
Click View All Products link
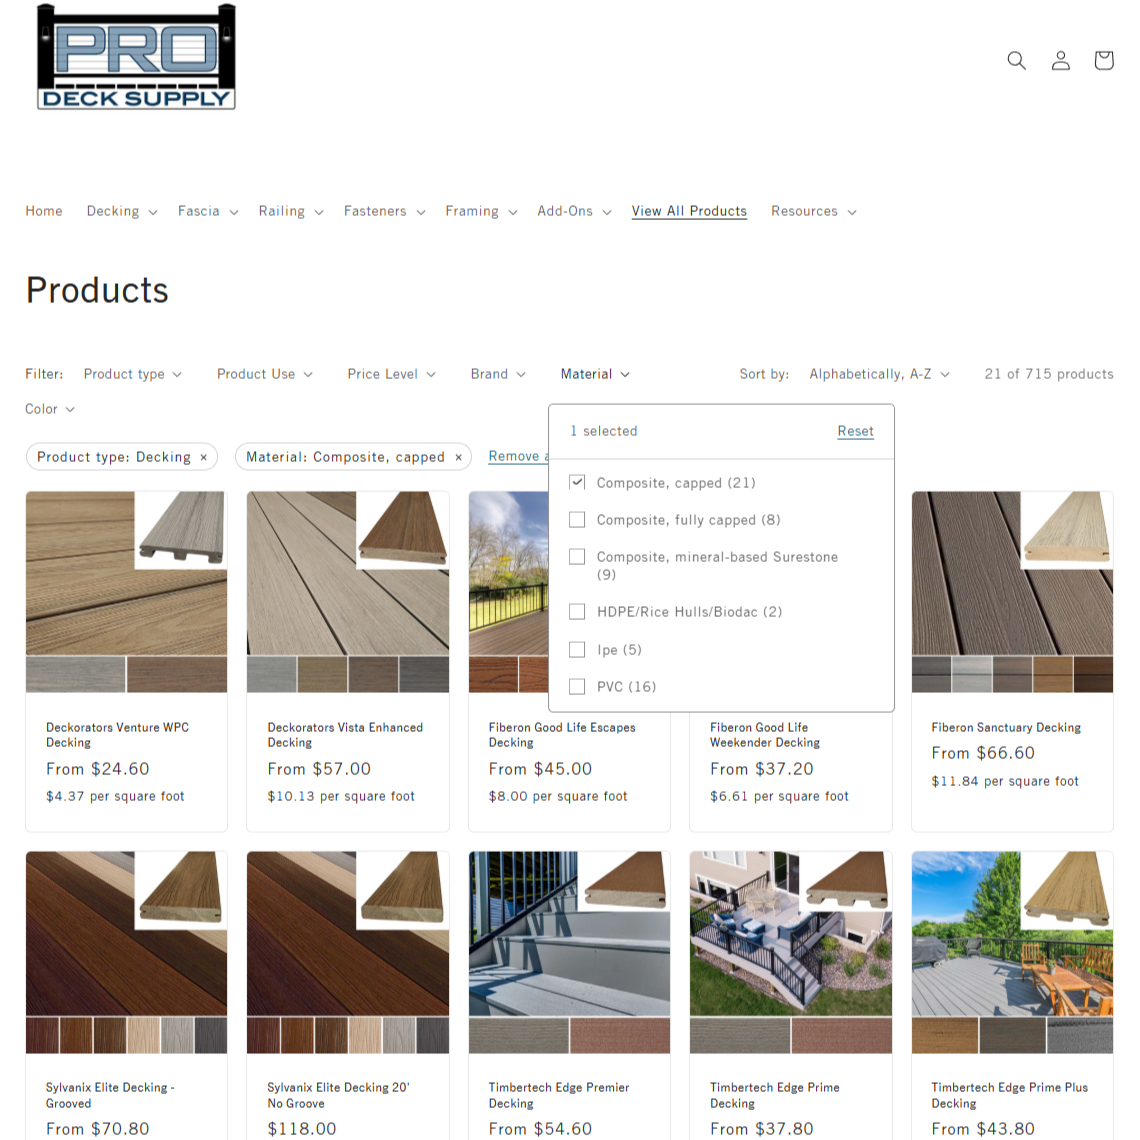(689, 211)
